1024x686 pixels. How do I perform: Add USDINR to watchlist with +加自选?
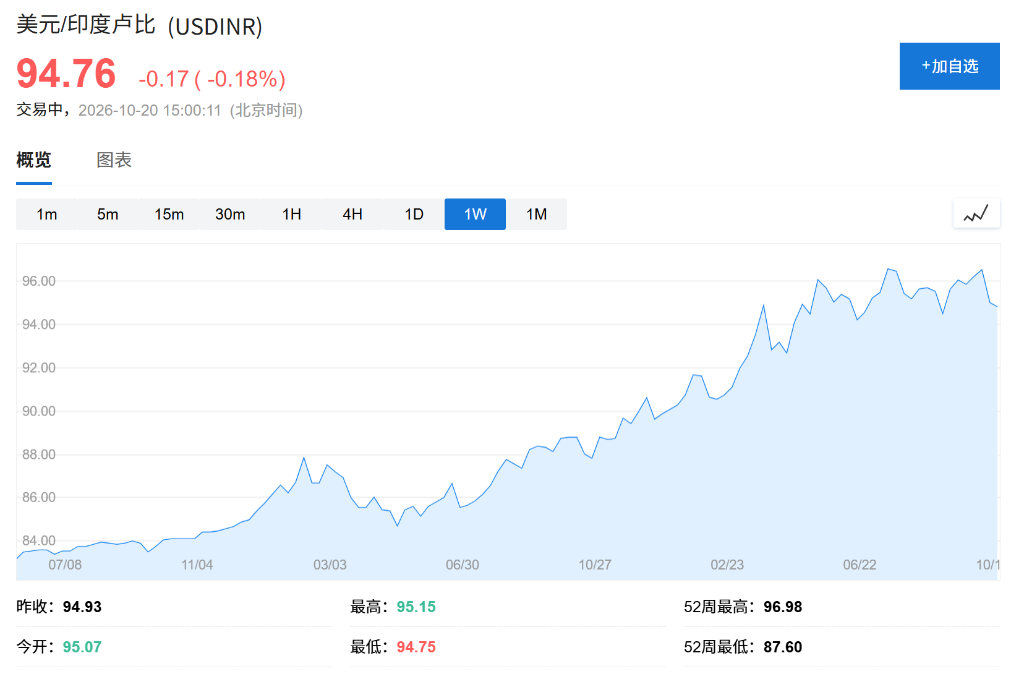pos(950,66)
